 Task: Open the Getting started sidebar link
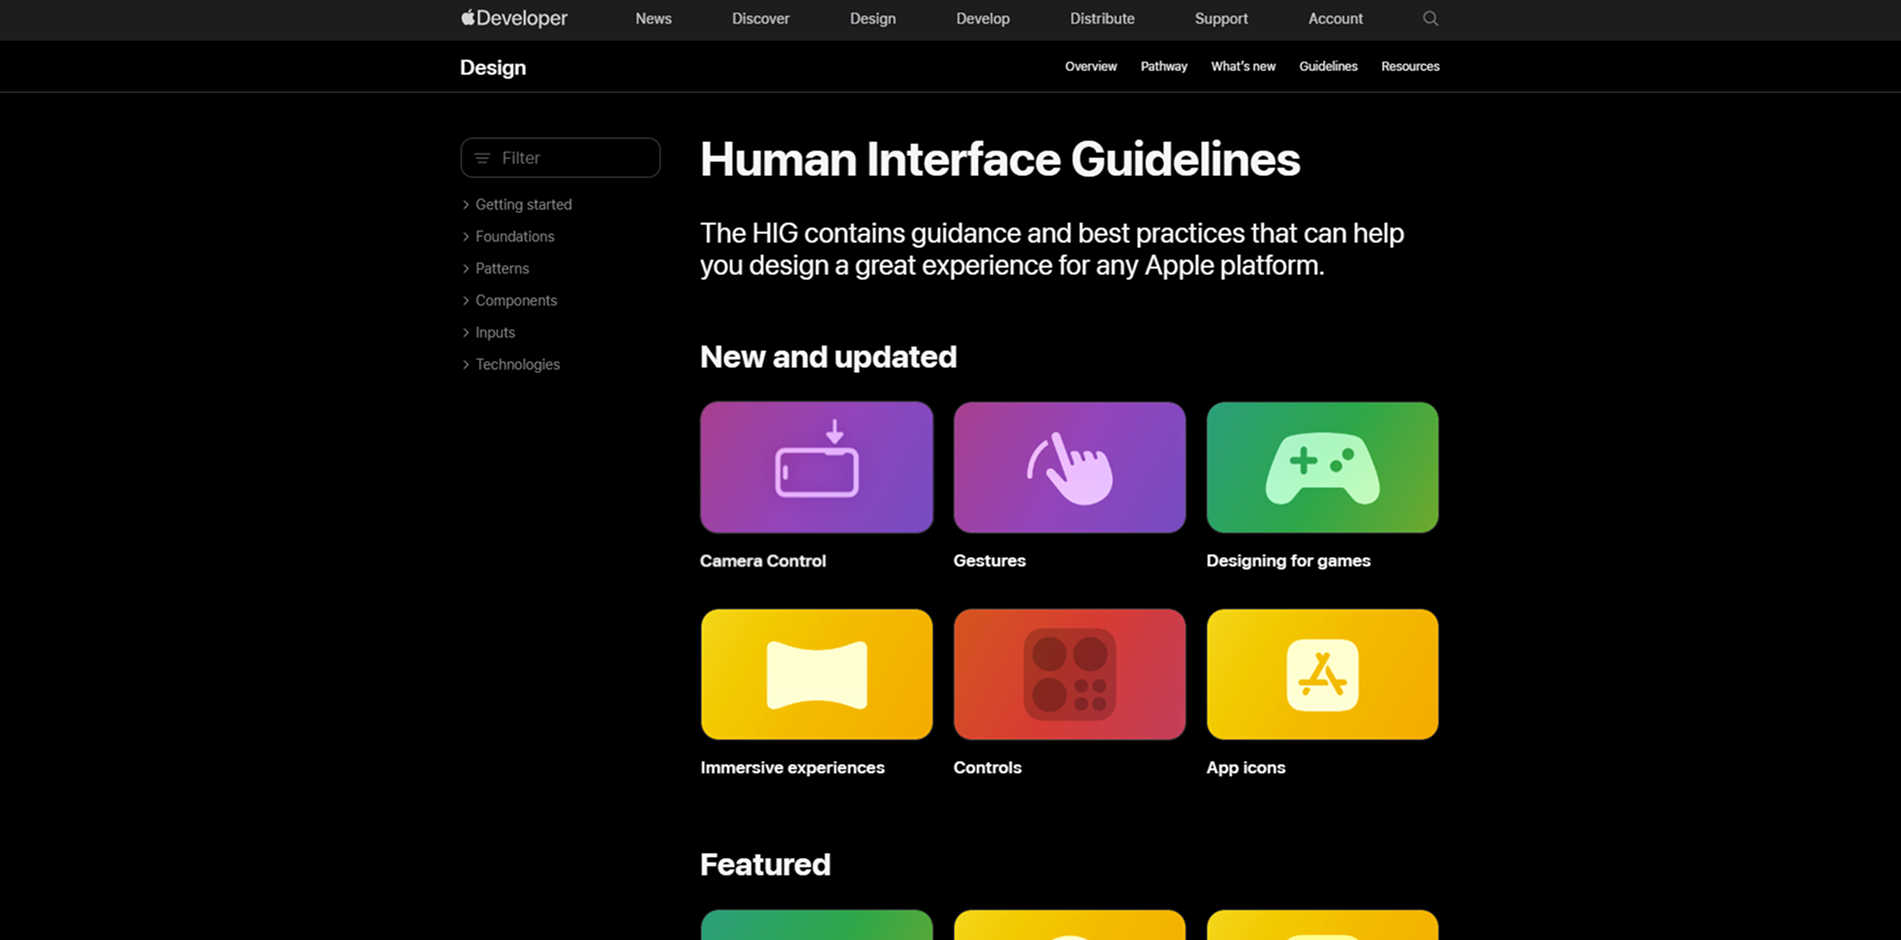point(523,204)
